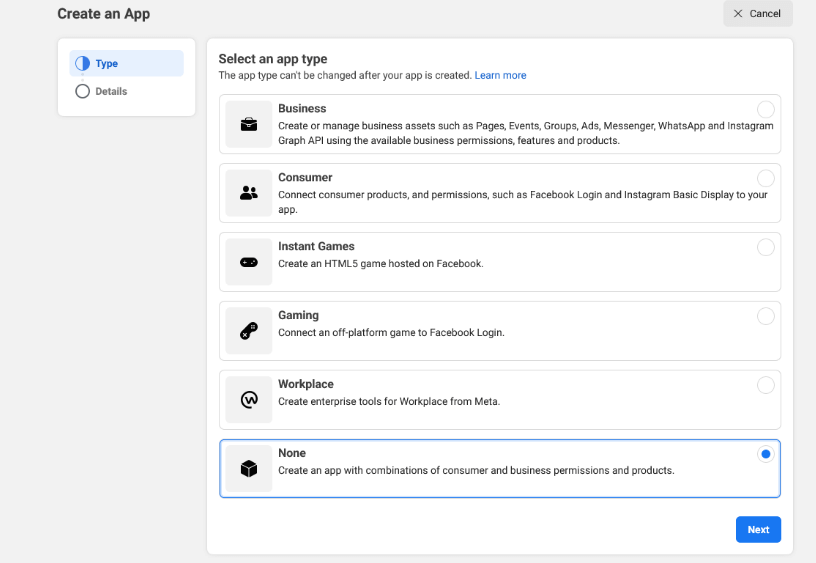Screen dimensions: 816x563
Task: Click the Business briefcase icon
Action: tap(248, 124)
